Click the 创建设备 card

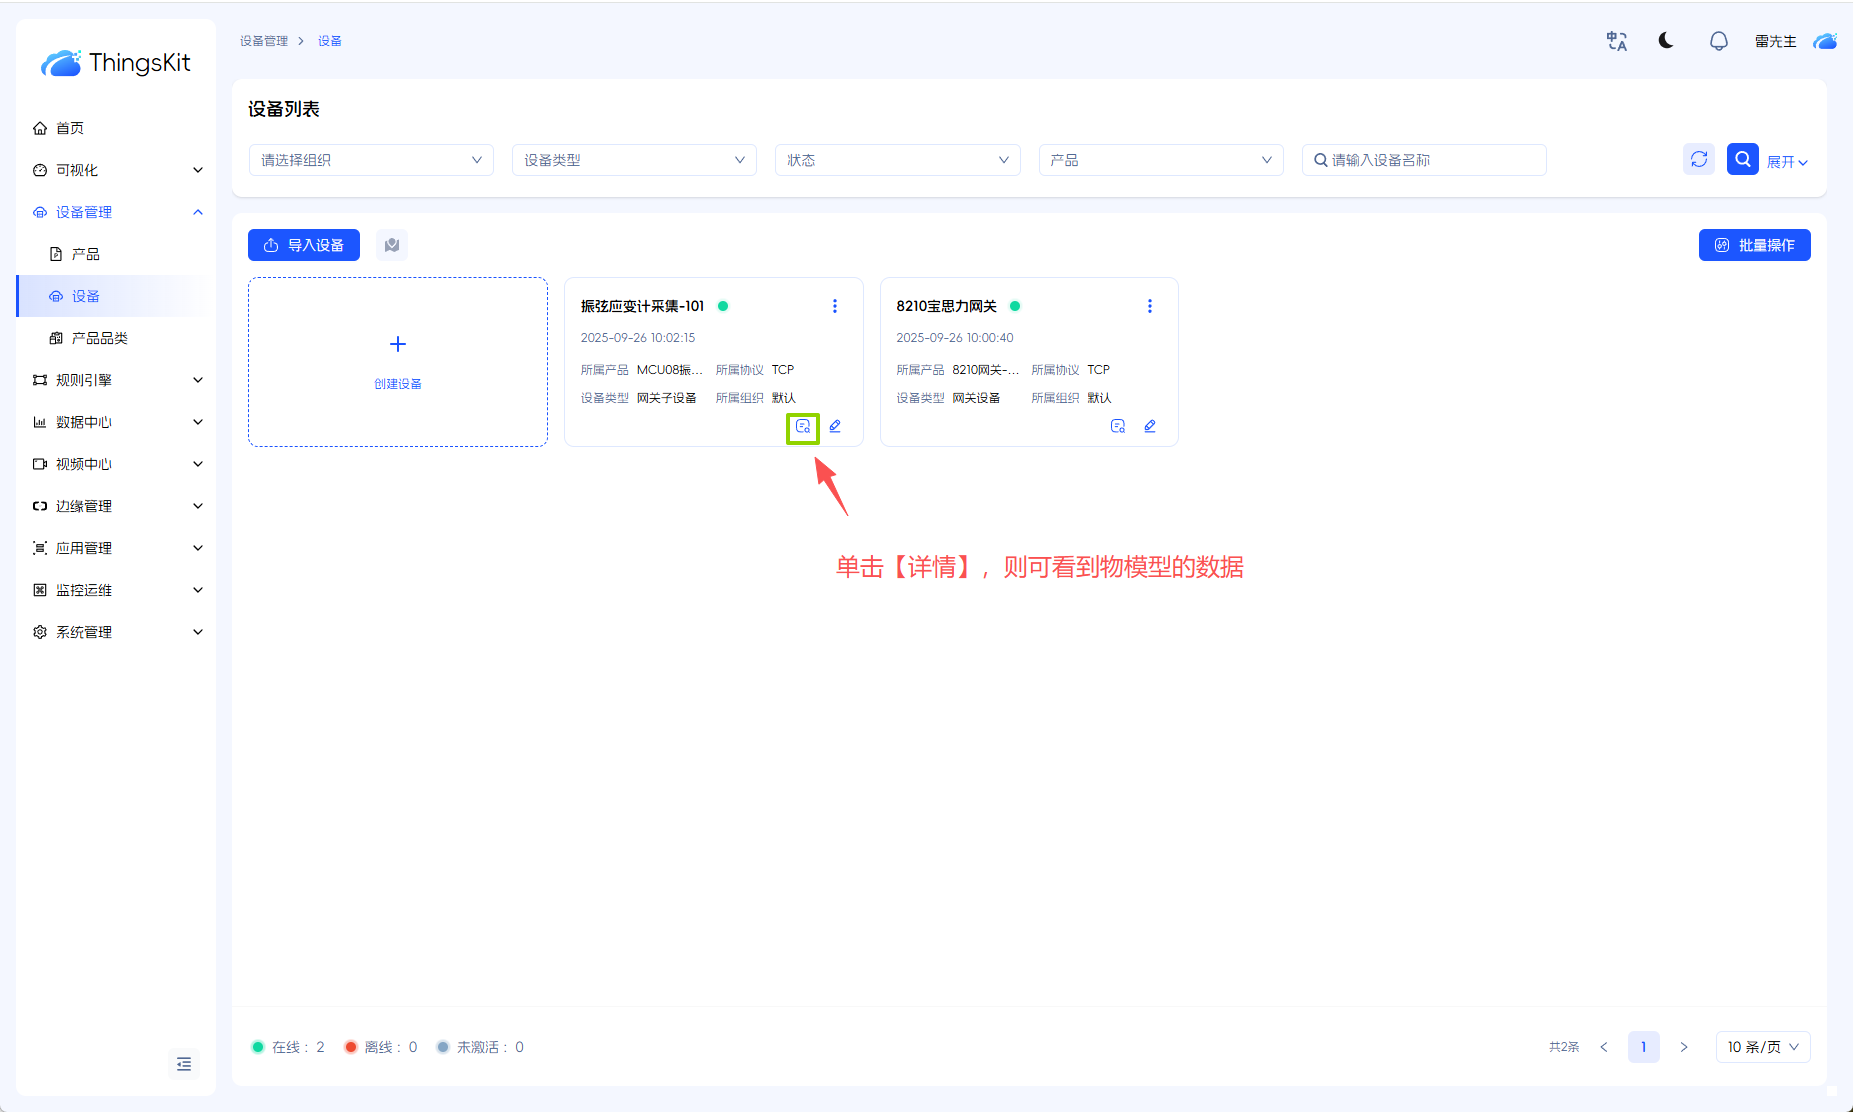[x=398, y=362]
